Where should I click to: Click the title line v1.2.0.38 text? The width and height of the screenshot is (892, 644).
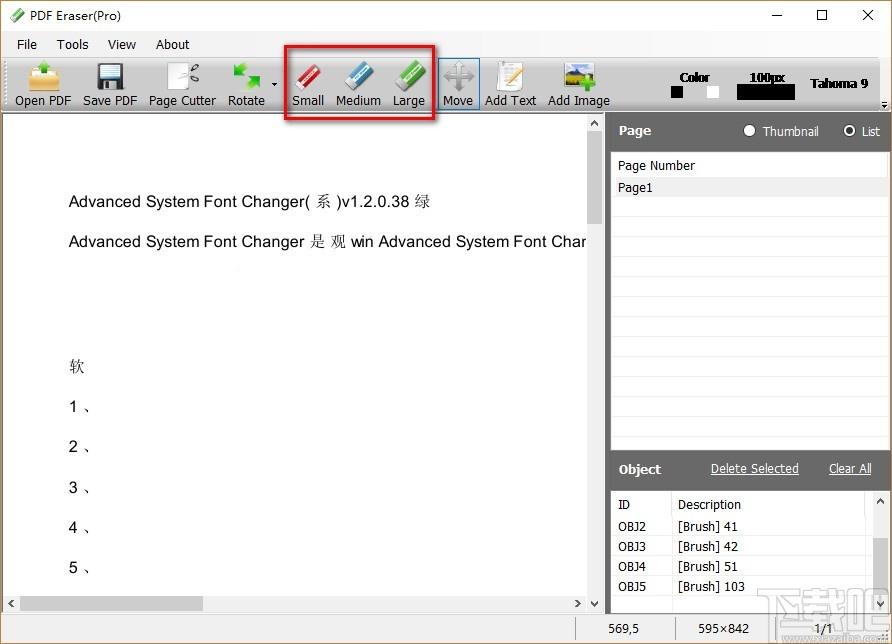[375, 201]
